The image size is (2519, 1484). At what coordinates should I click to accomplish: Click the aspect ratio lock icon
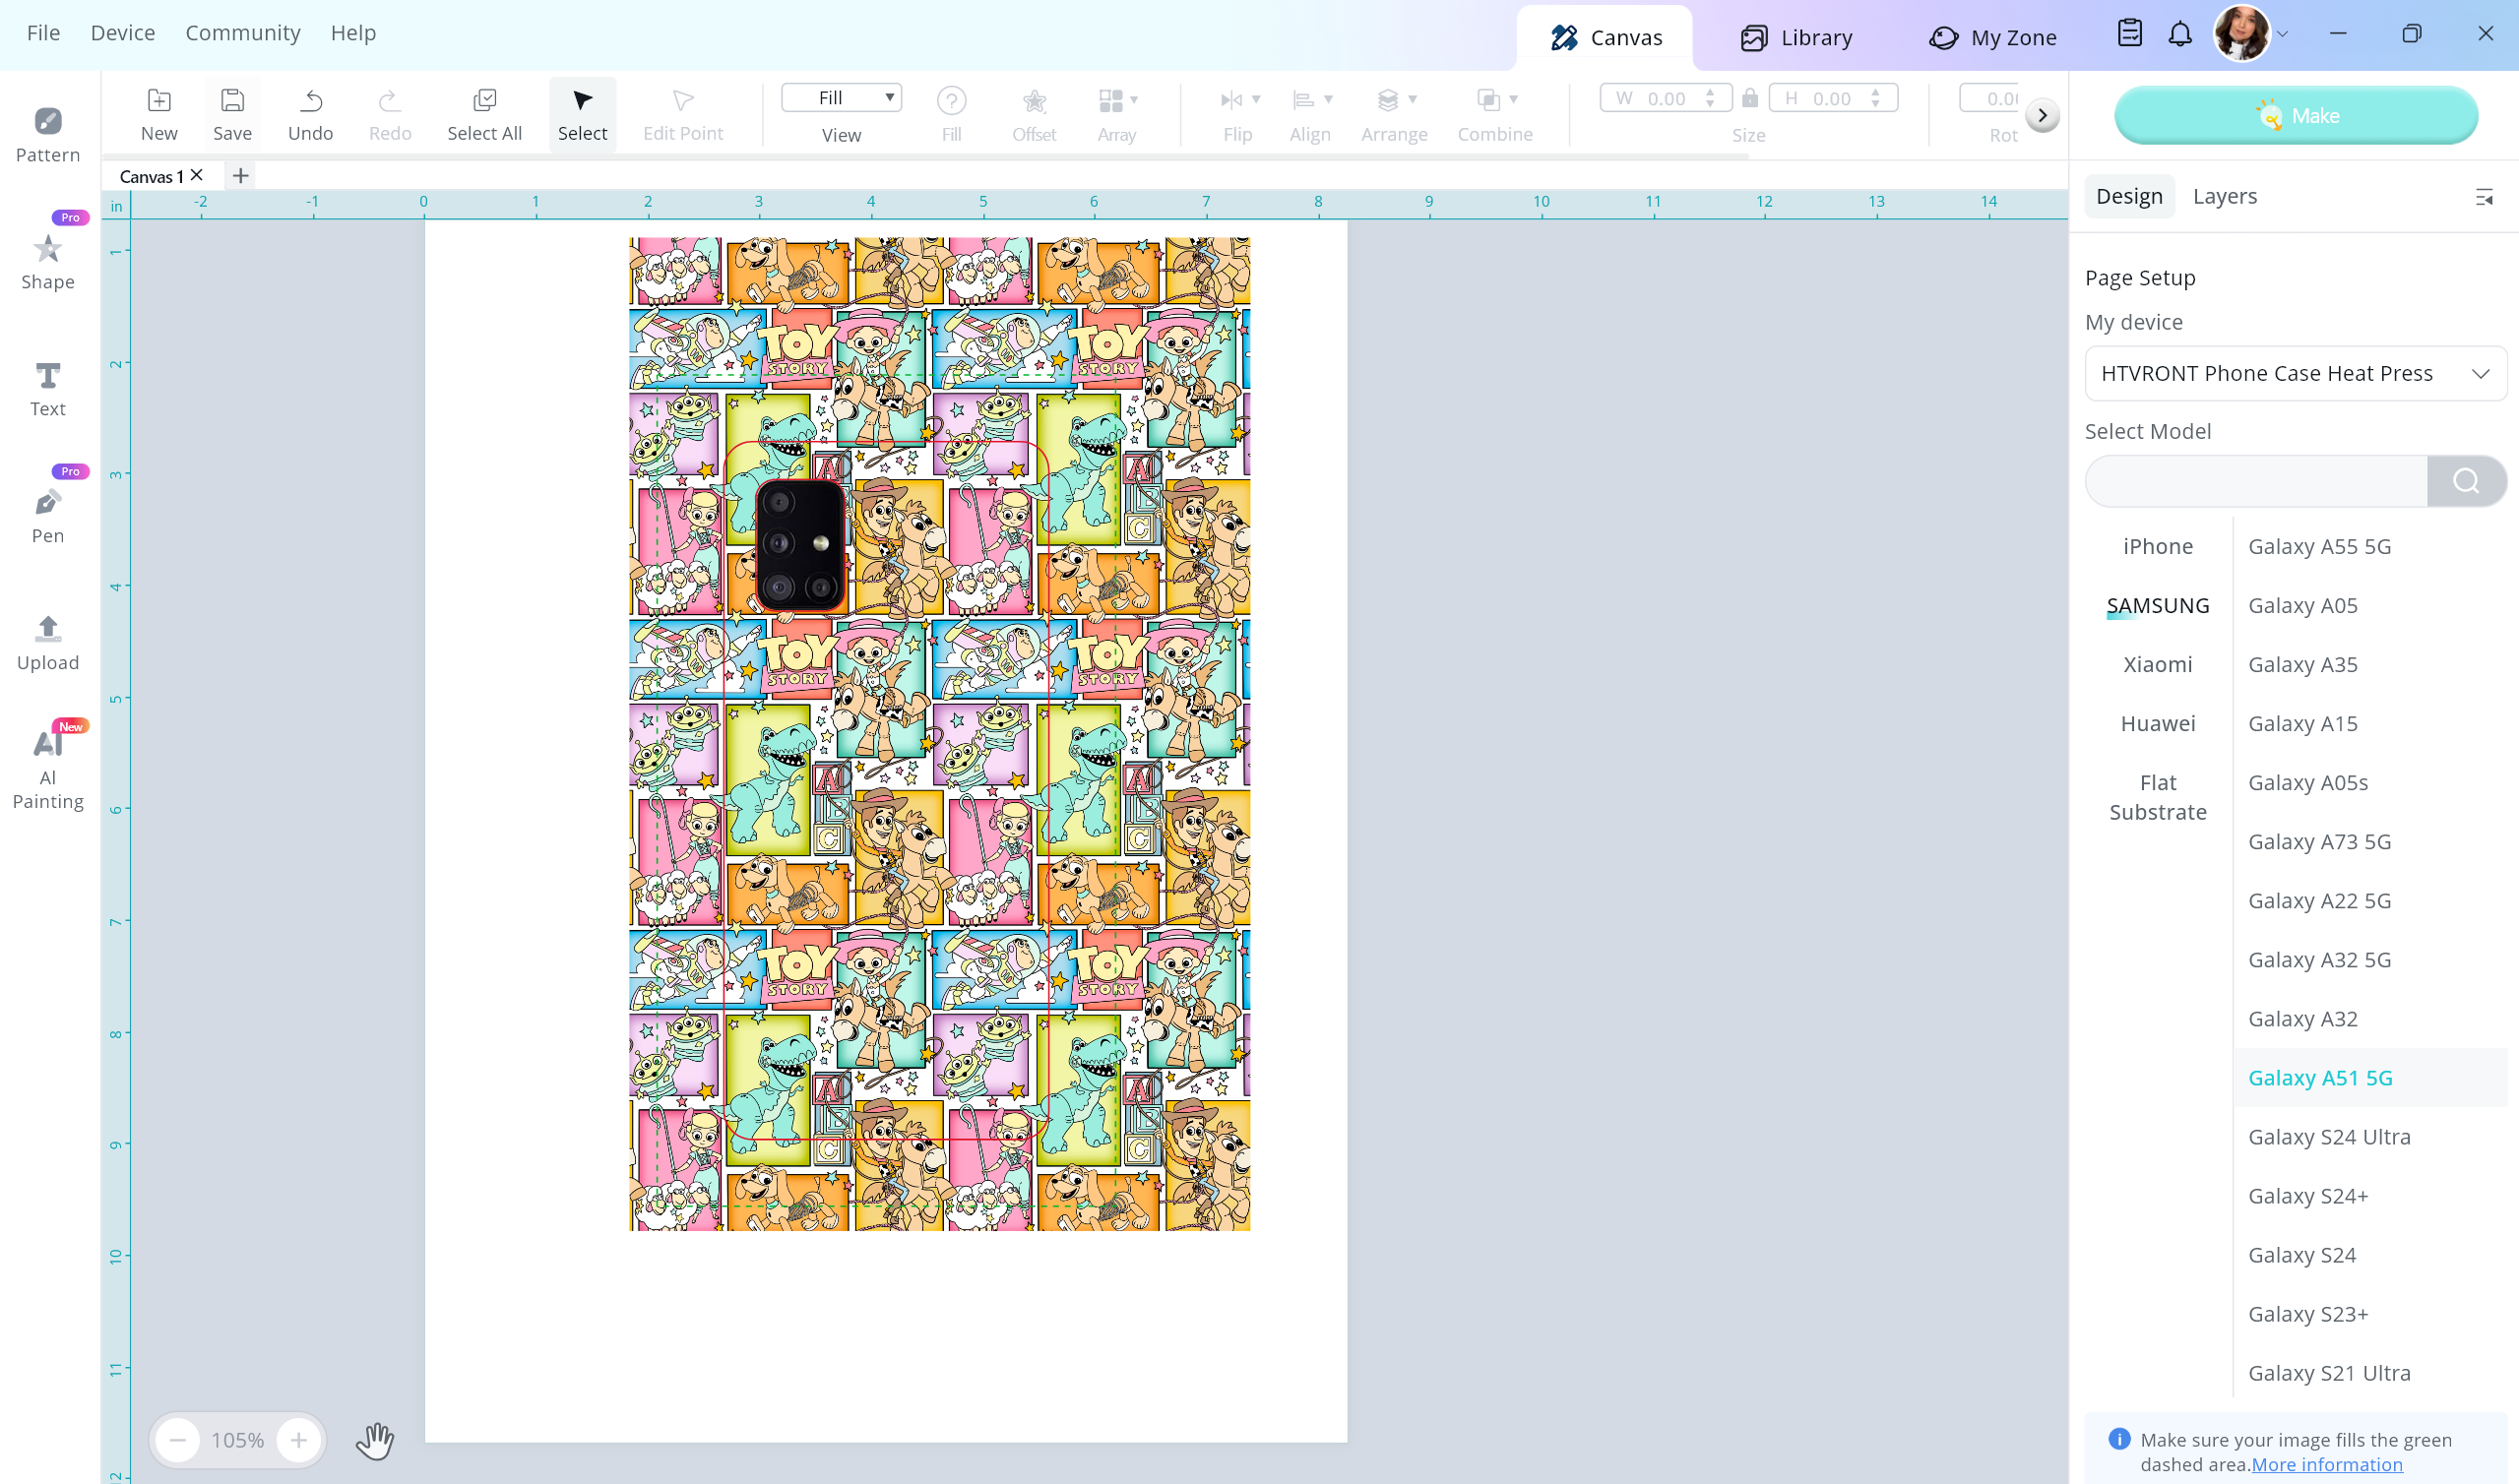coord(1749,98)
